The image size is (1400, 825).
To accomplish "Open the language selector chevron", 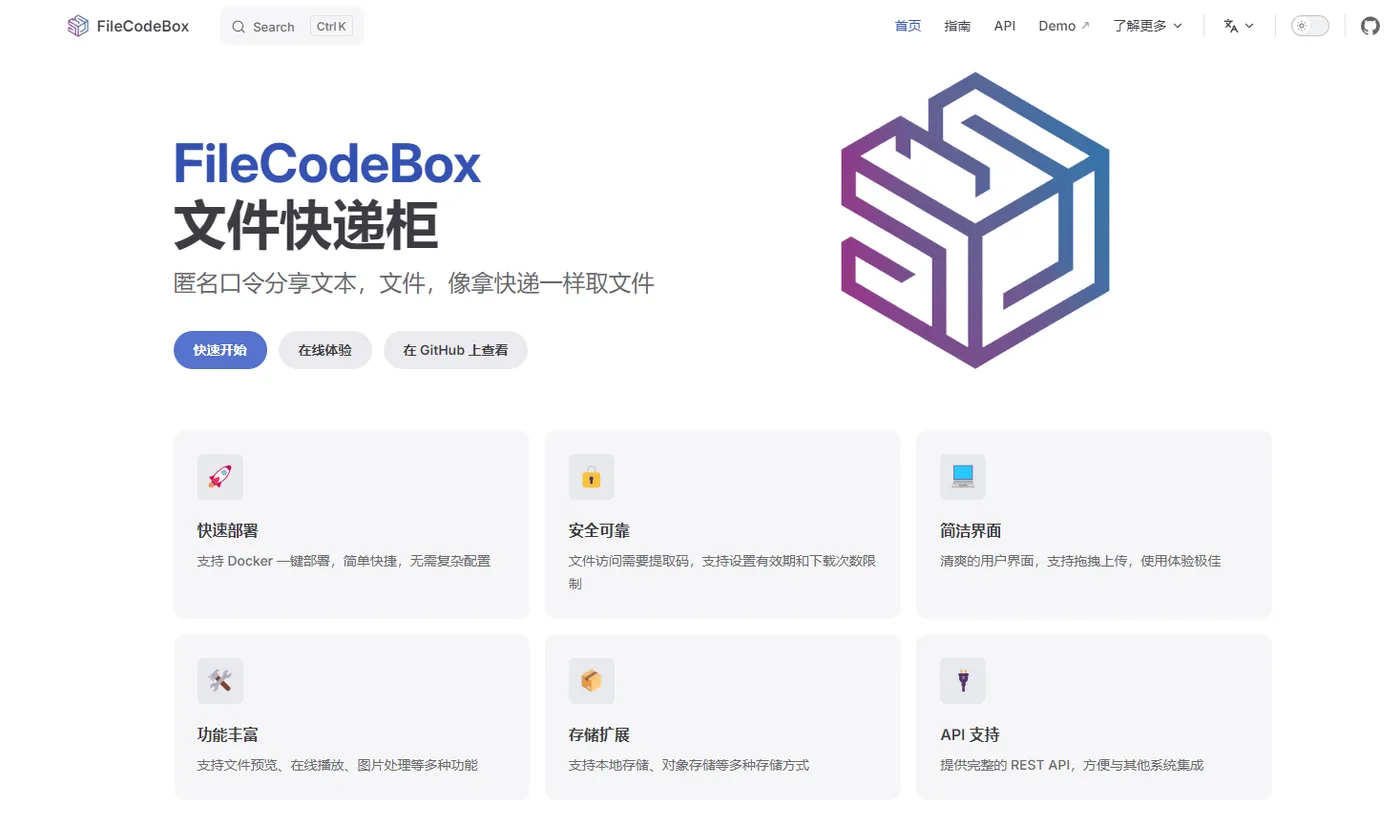I will (x=1249, y=26).
